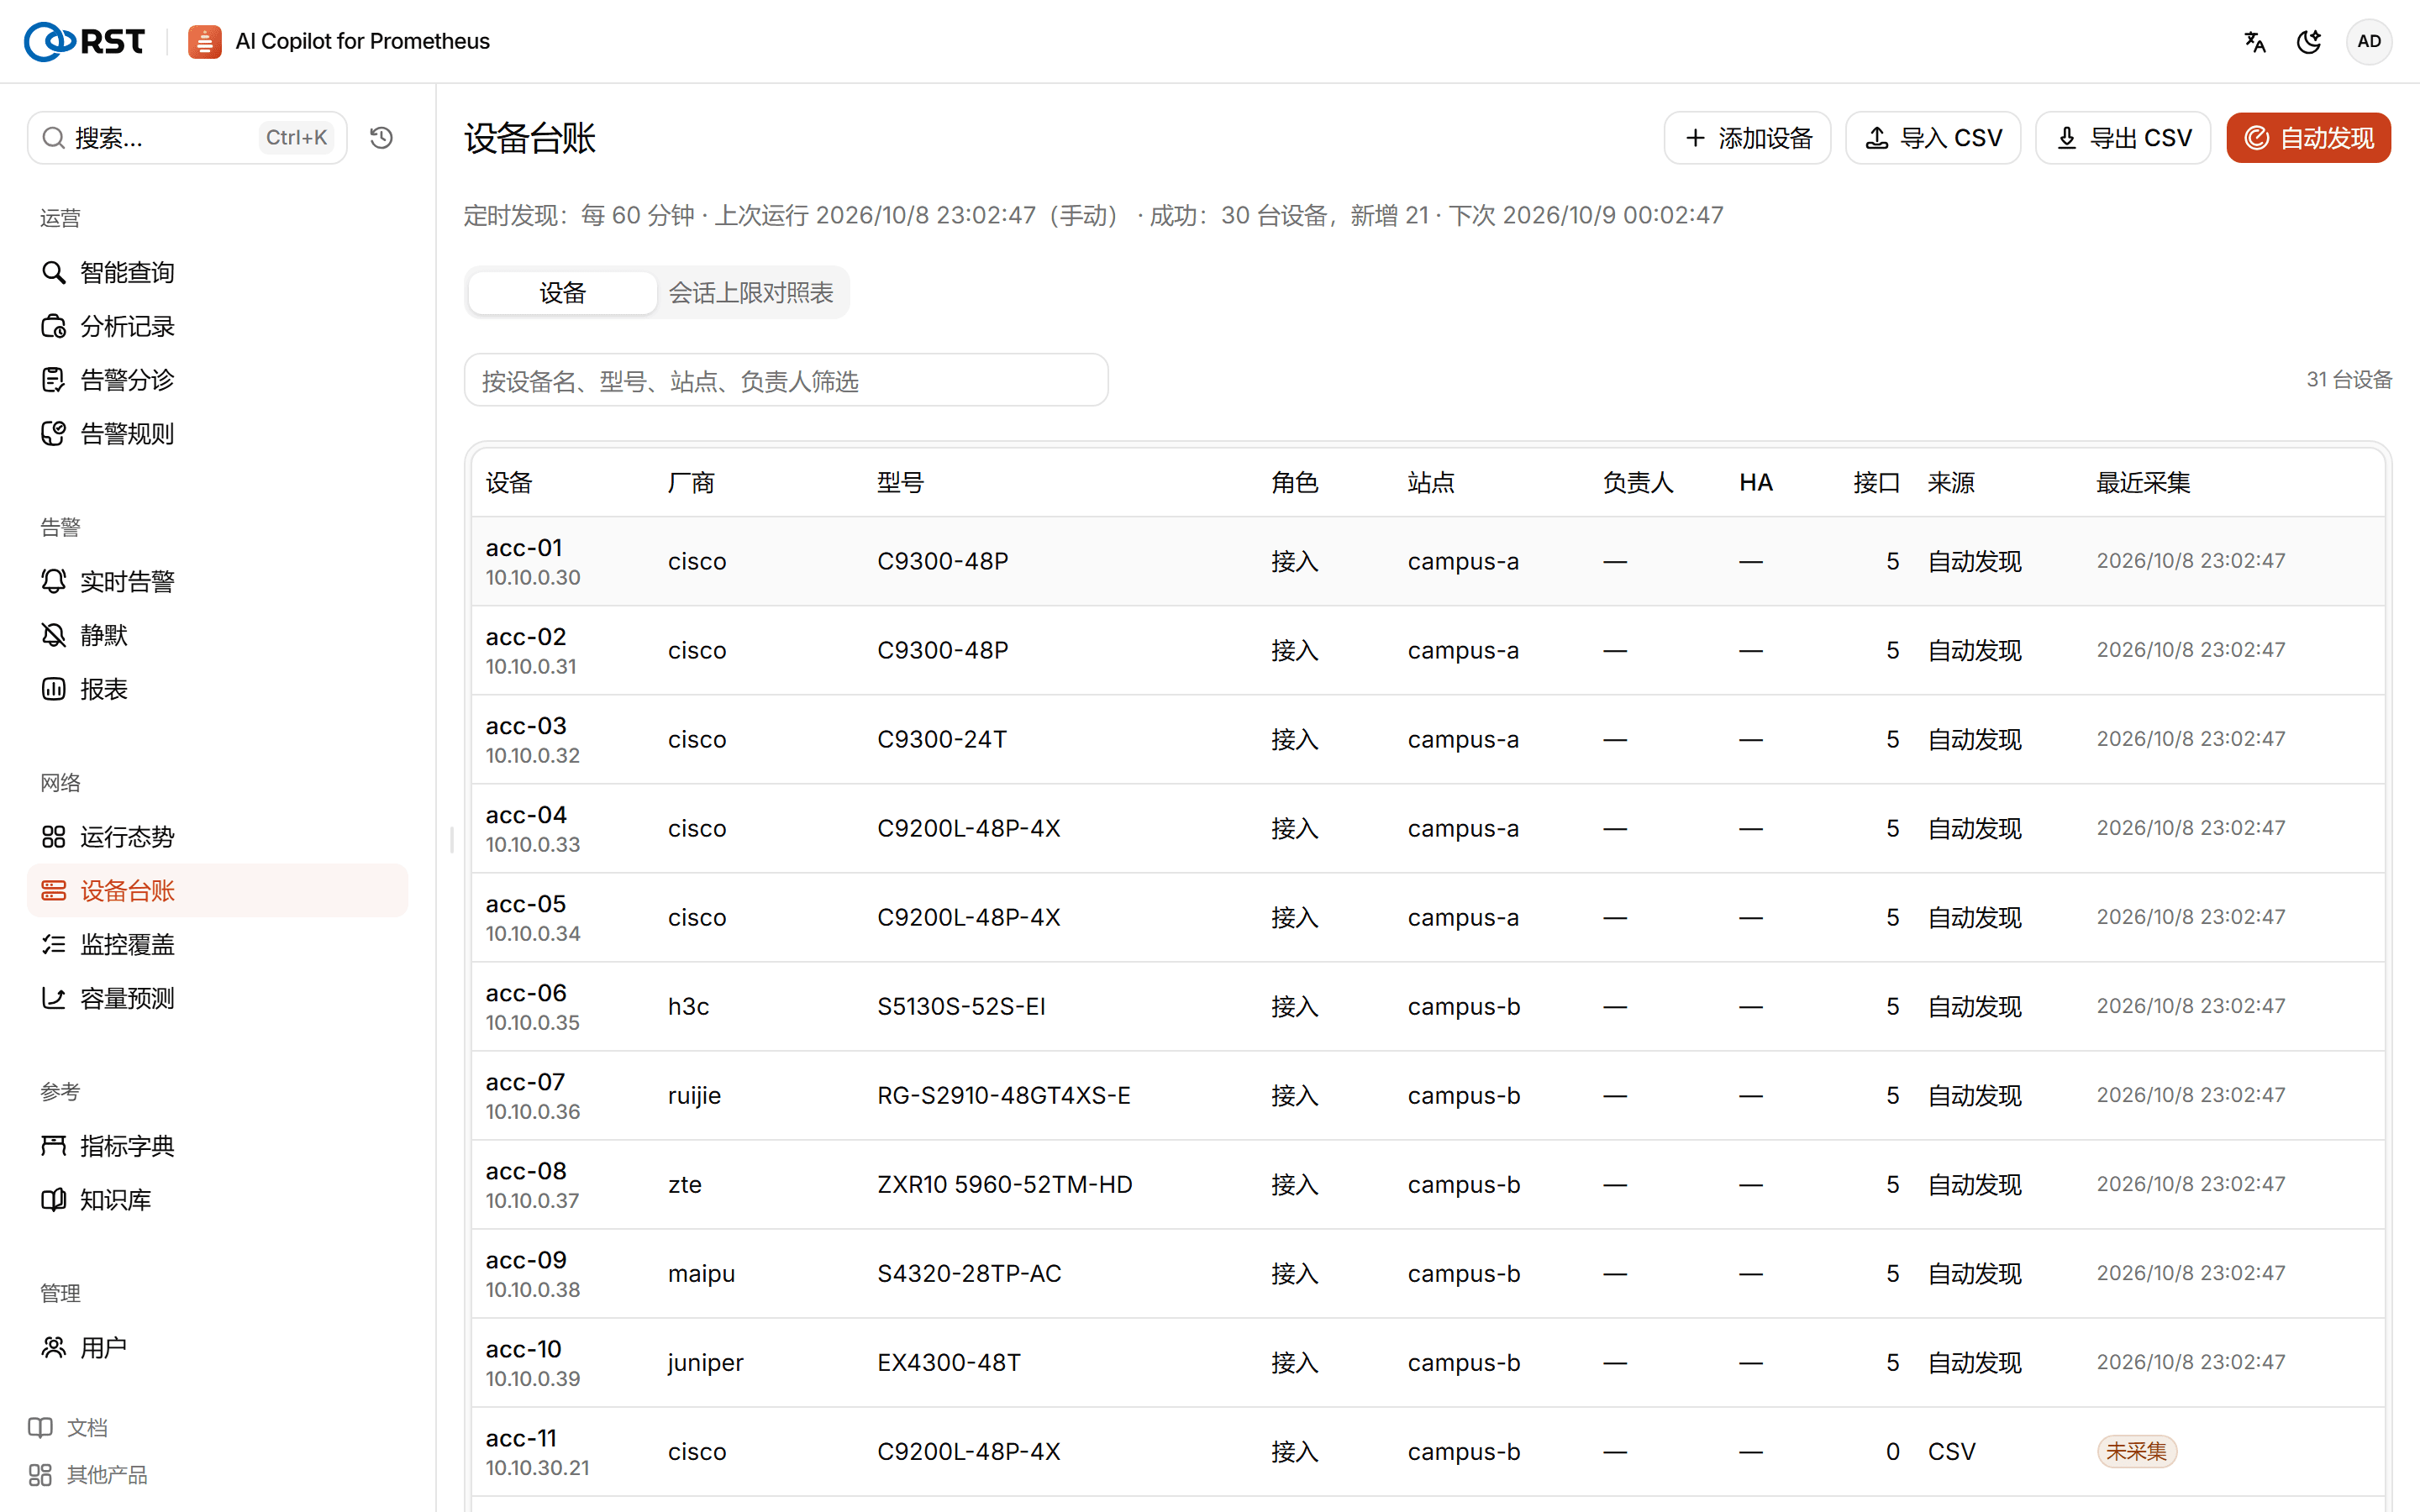Click the 添加设备 button
The height and width of the screenshot is (1512, 2420).
pos(1747,138)
